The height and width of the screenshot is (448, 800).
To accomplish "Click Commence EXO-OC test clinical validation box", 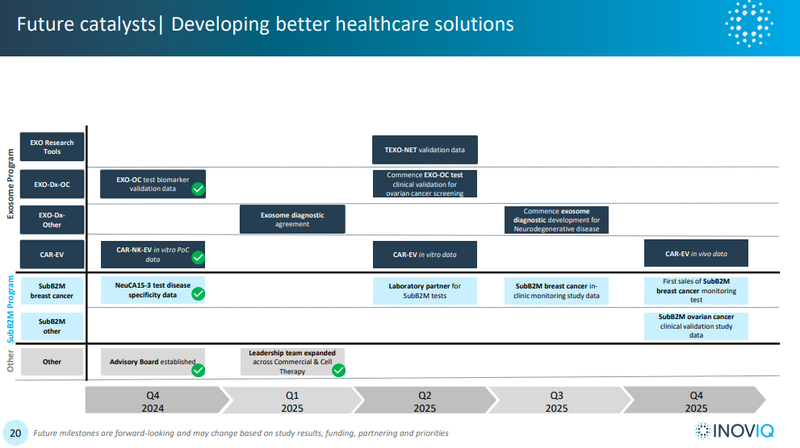I will point(425,184).
